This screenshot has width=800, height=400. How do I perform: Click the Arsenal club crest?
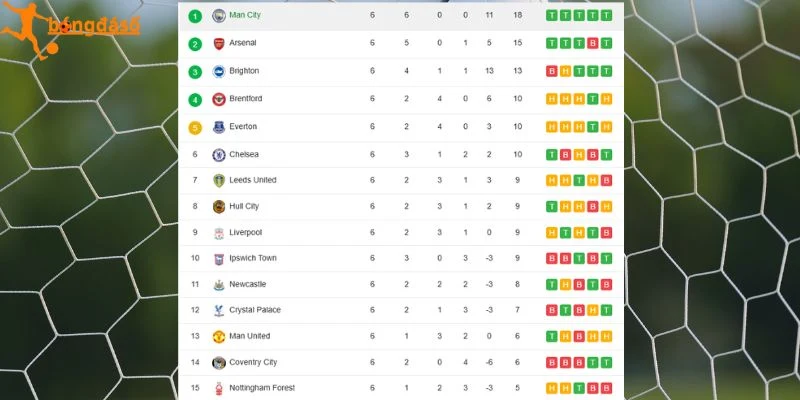219,43
